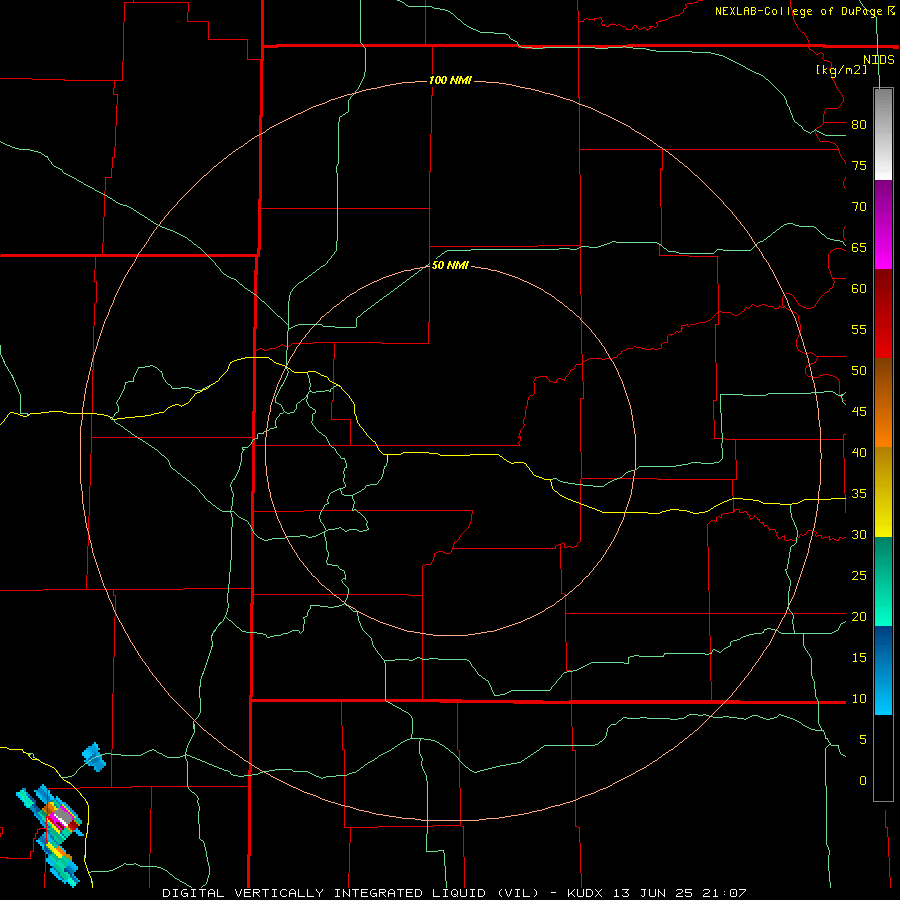
Task: Click the 30 value on the scale
Action: point(859,535)
